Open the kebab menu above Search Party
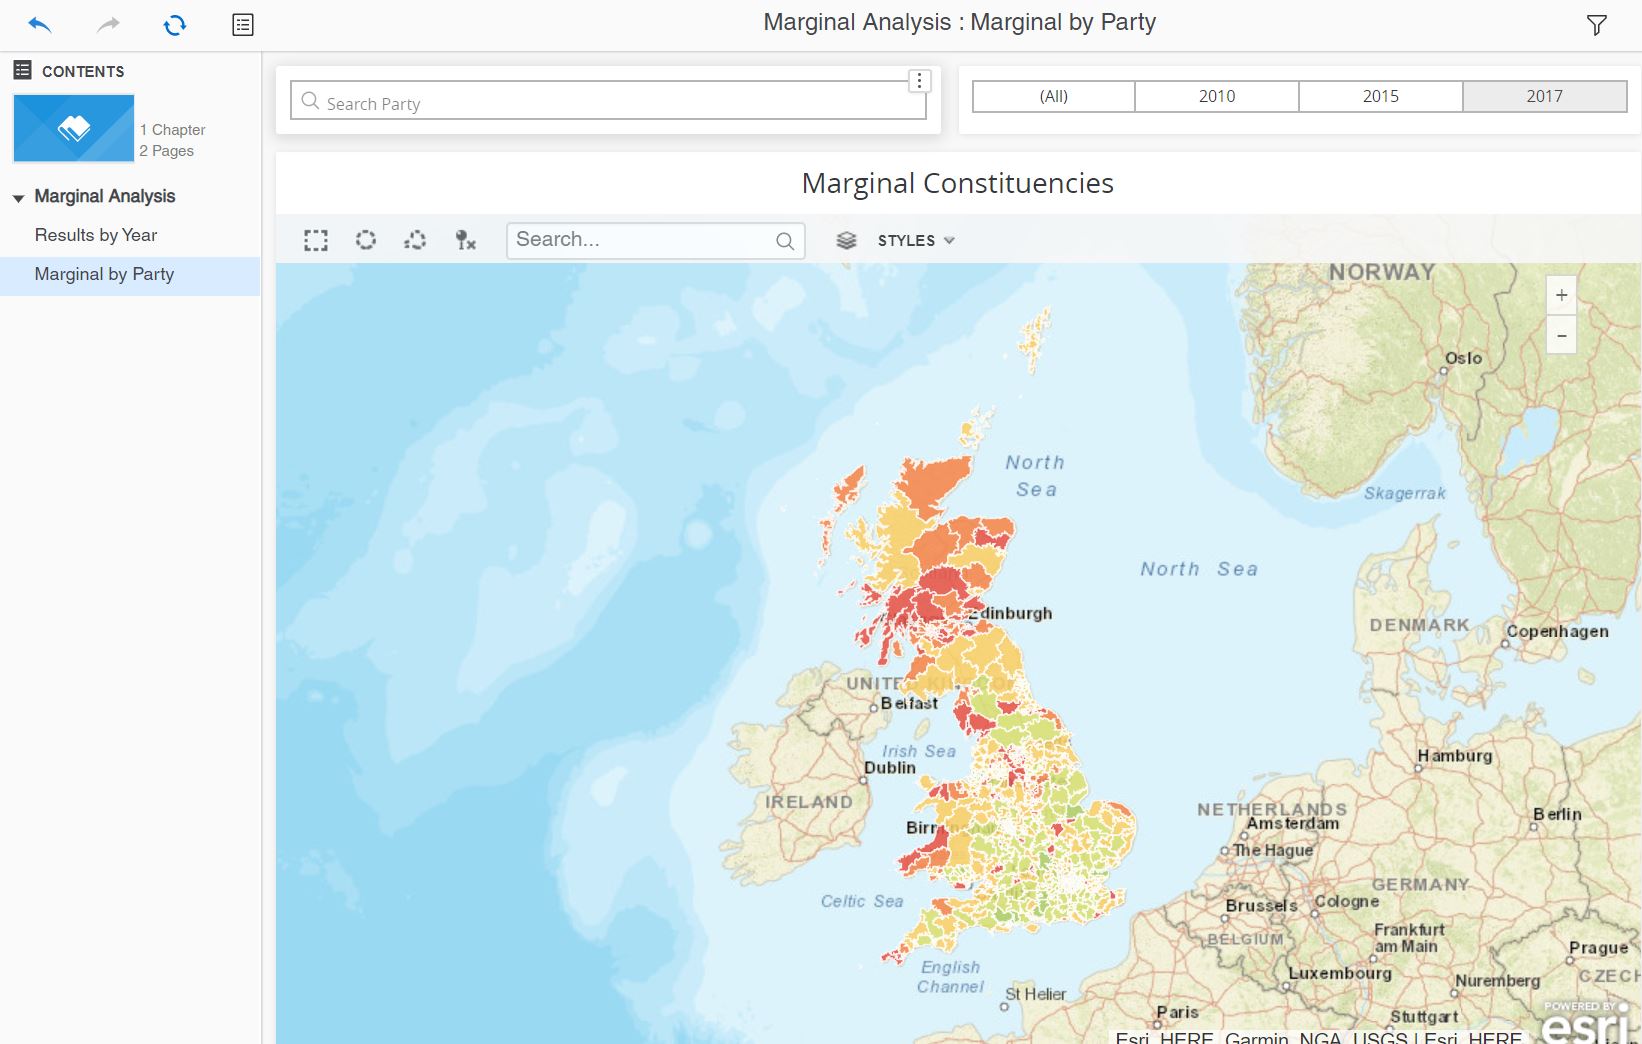 pos(919,80)
